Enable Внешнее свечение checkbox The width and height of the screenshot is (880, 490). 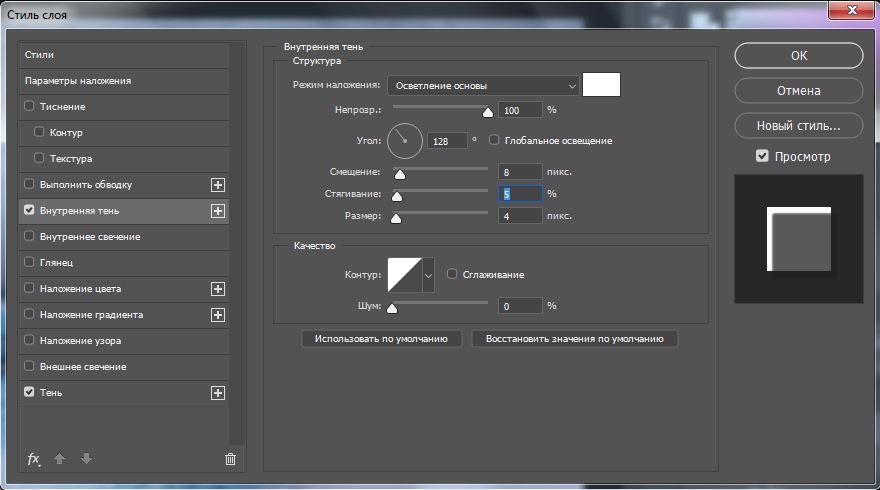click(x=29, y=366)
